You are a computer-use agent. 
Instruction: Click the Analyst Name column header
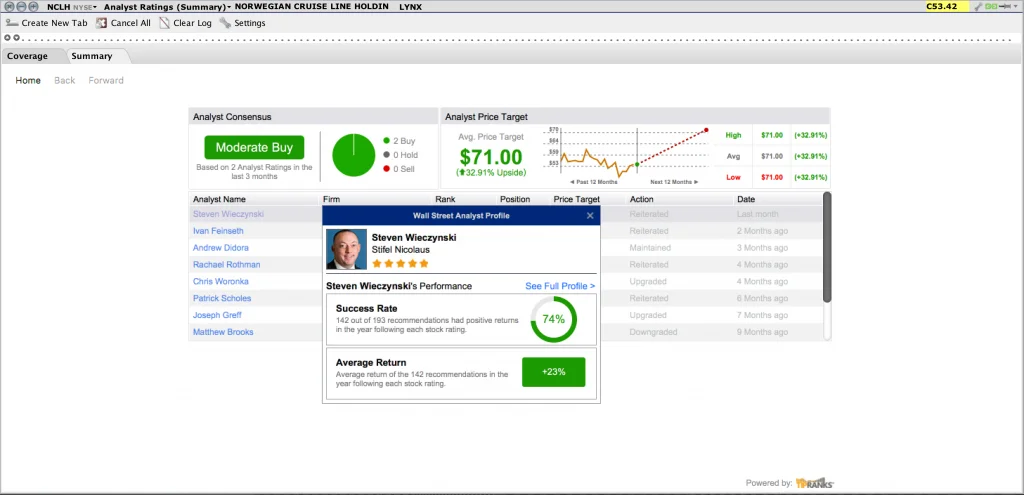click(219, 199)
